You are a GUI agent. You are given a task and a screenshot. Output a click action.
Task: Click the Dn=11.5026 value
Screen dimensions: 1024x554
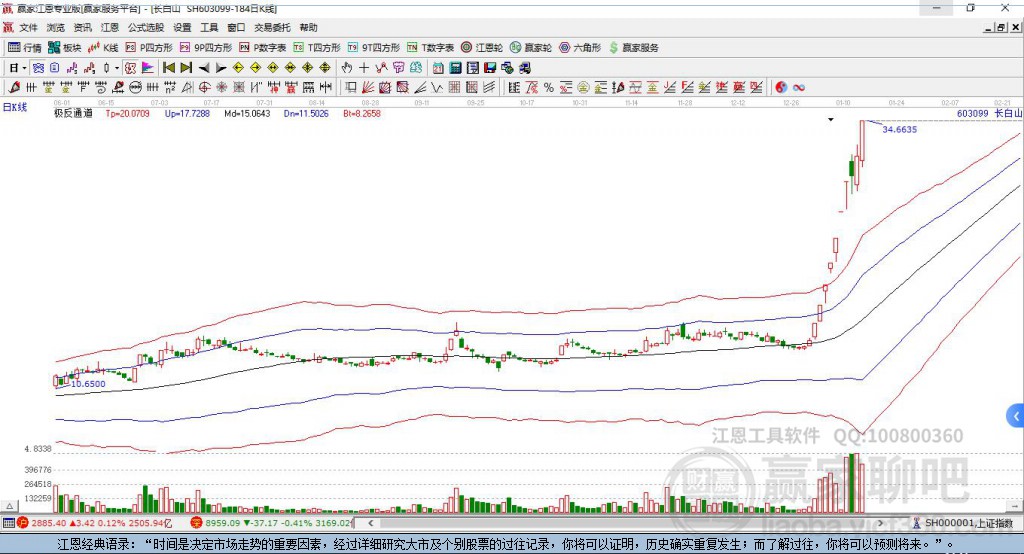(306, 113)
